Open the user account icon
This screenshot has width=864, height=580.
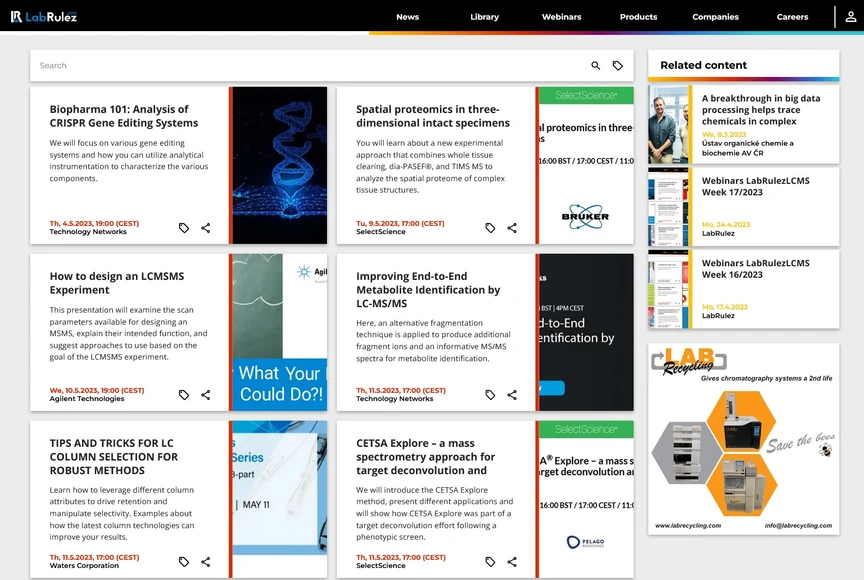[851, 17]
